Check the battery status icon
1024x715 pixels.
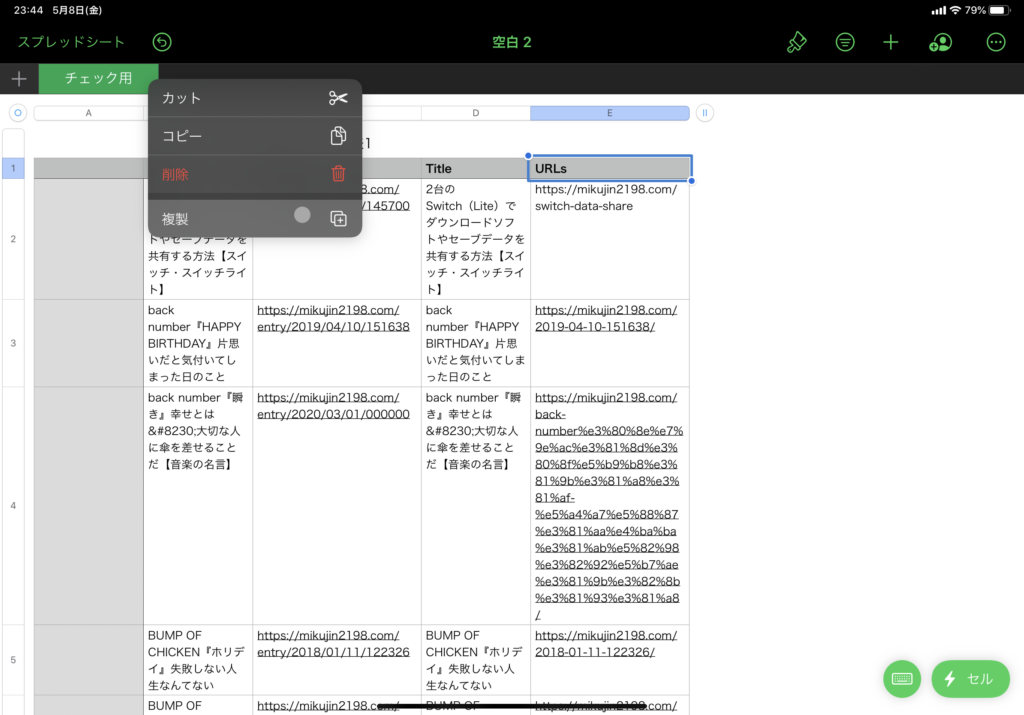(999, 10)
